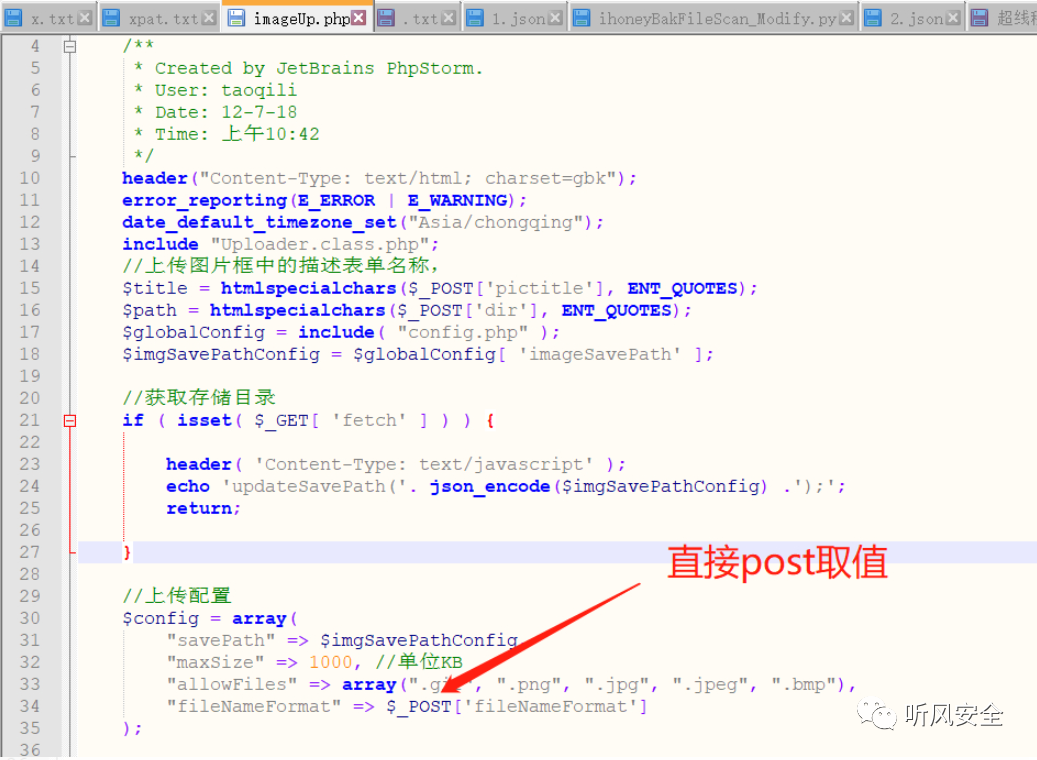Close the x.txt tab
The image size is (1037, 760).
coord(85,19)
